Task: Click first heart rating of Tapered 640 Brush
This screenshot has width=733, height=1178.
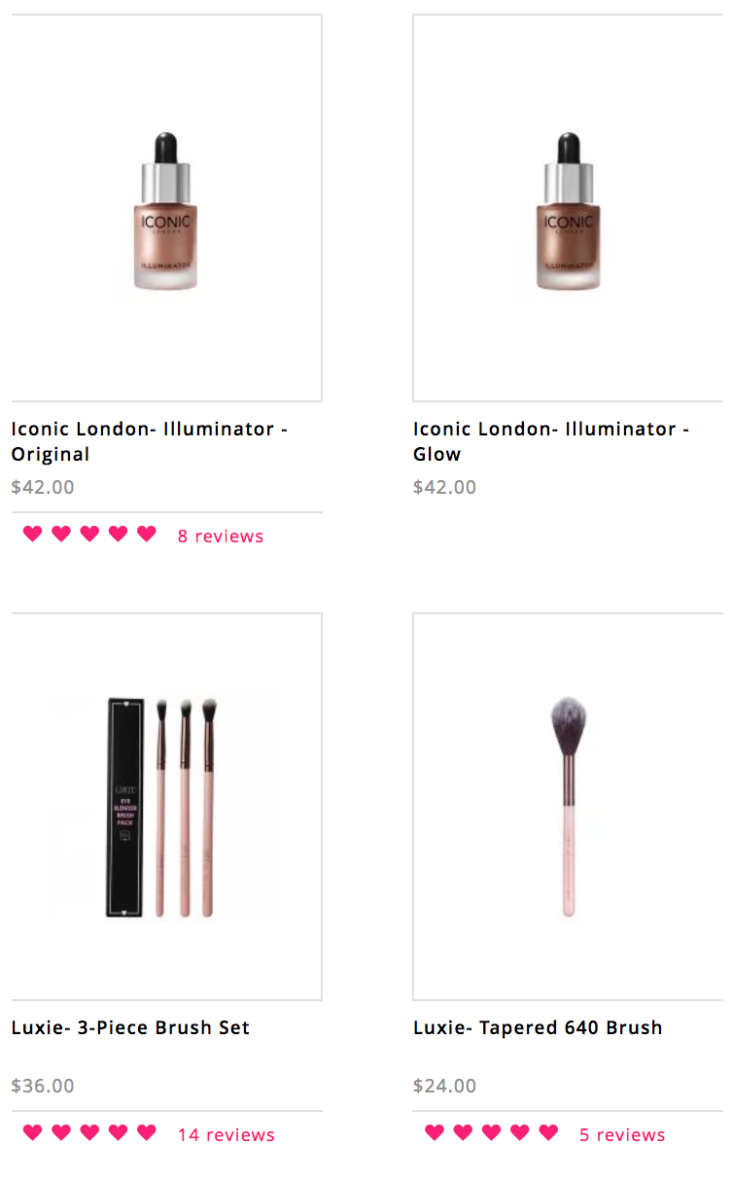Action: [x=434, y=1132]
